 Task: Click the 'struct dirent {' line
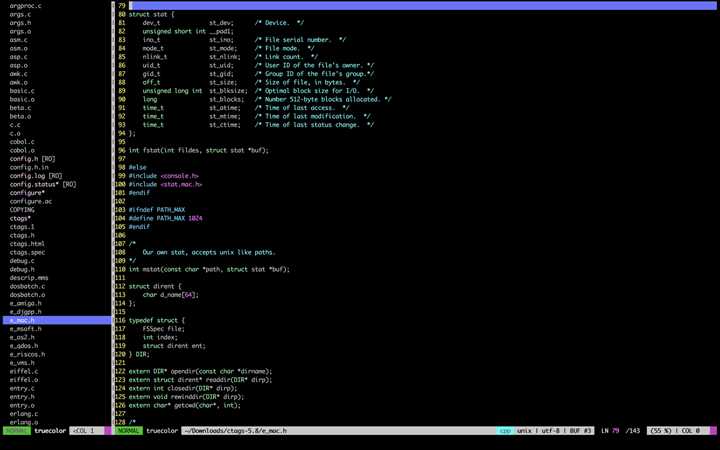pos(155,286)
